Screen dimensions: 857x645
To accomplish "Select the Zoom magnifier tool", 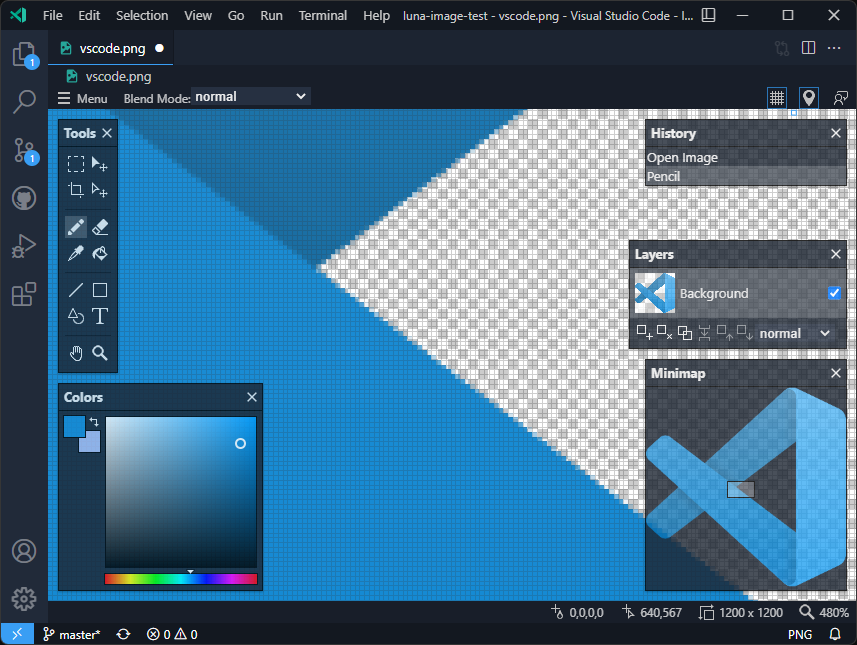I will tap(100, 353).
